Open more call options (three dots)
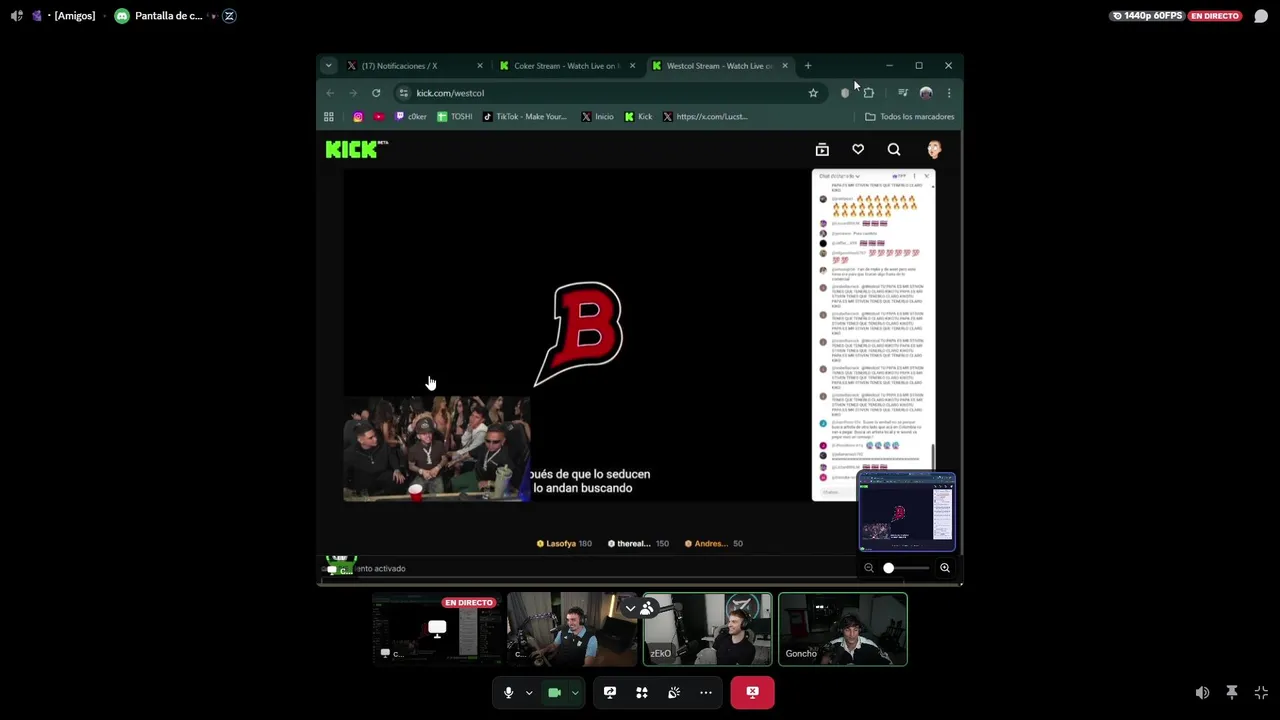 706,692
